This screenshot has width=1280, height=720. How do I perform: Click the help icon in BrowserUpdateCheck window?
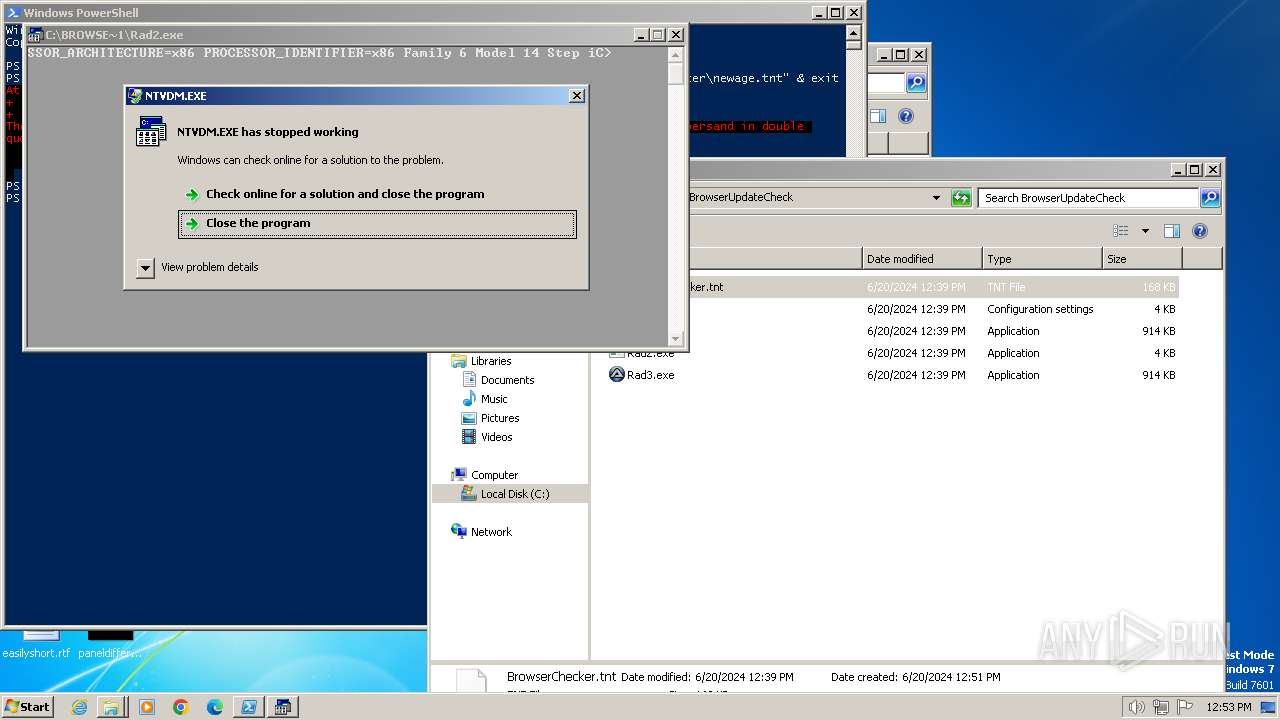click(1200, 231)
